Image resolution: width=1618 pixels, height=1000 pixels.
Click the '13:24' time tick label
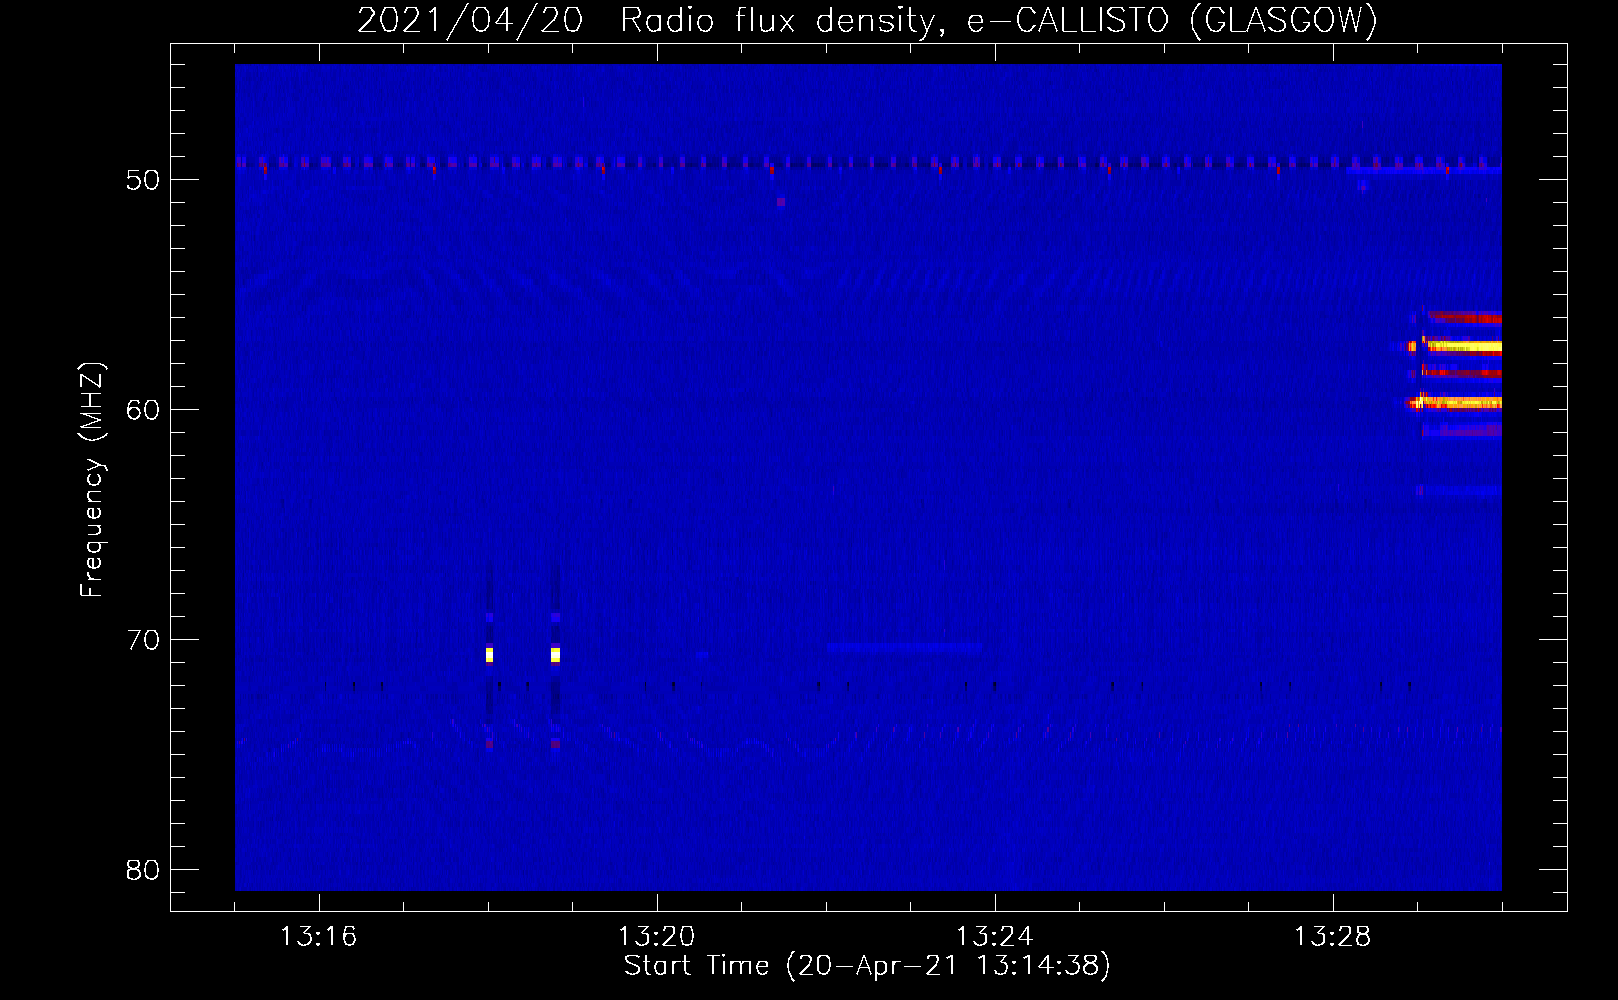994,937
